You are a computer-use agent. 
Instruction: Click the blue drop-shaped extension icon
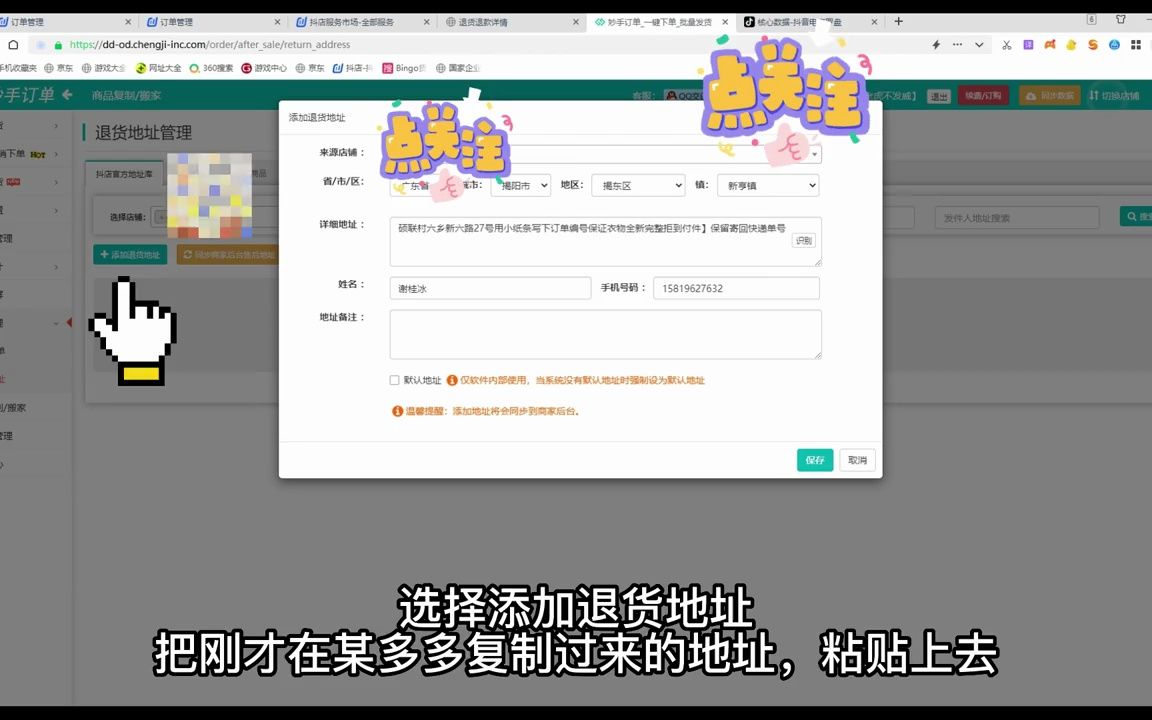pos(1115,45)
